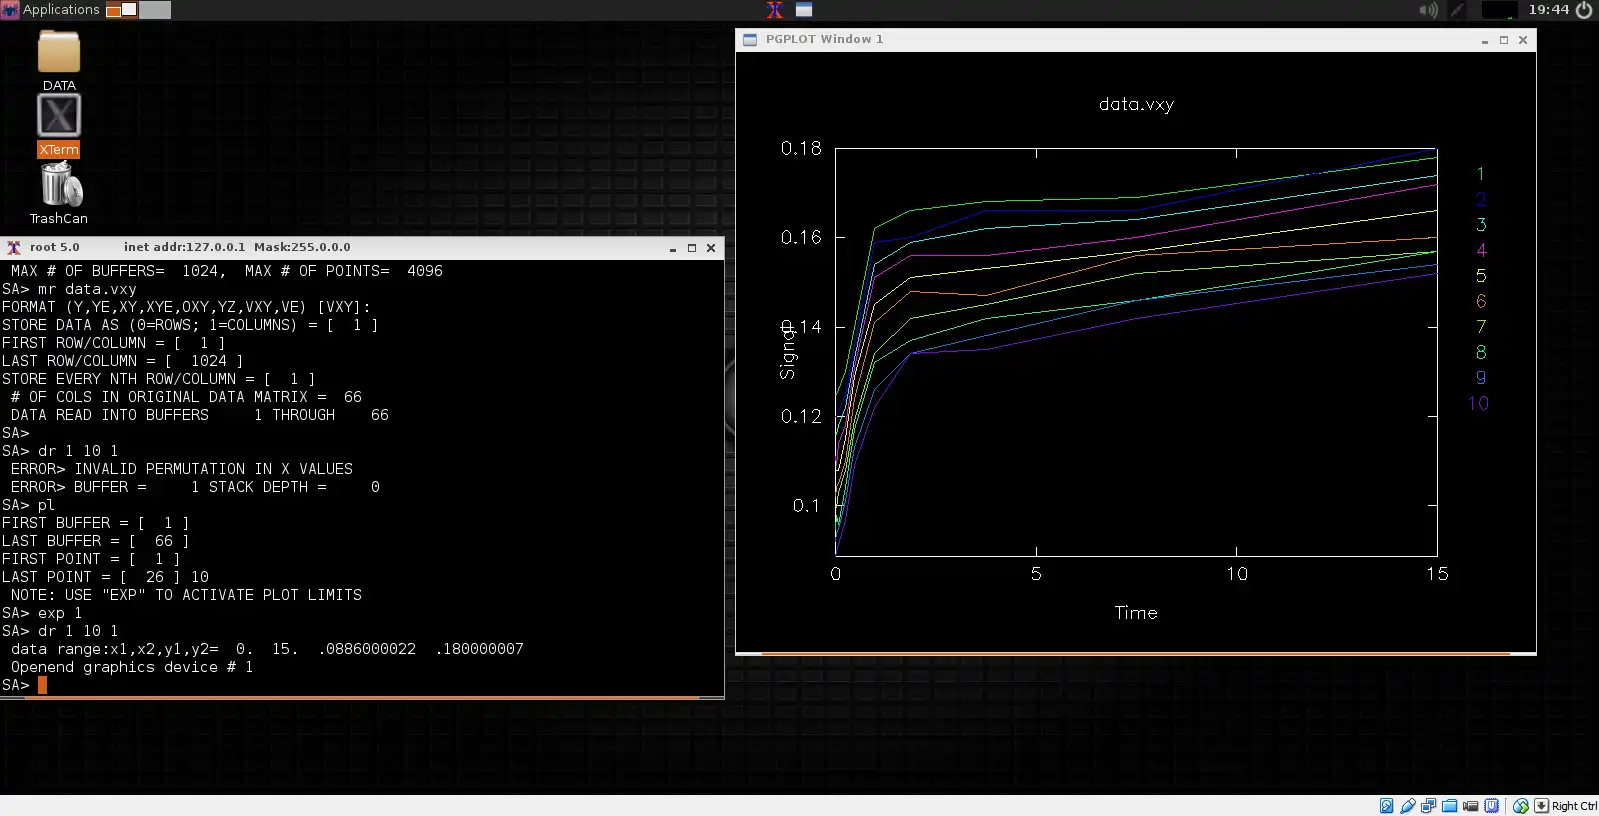Screen dimensions: 1599x816
Task: Click the PGPLOT Window 1 title bar icon
Action: pyautogui.click(x=750, y=40)
